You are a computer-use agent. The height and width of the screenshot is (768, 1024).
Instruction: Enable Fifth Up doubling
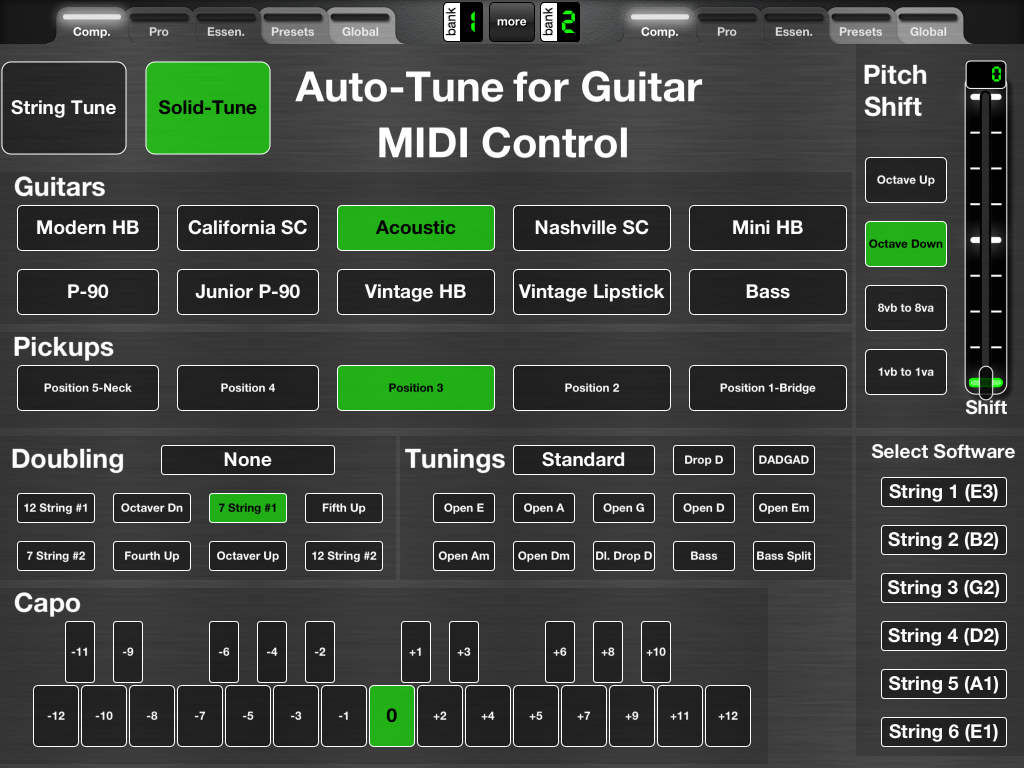pos(344,508)
